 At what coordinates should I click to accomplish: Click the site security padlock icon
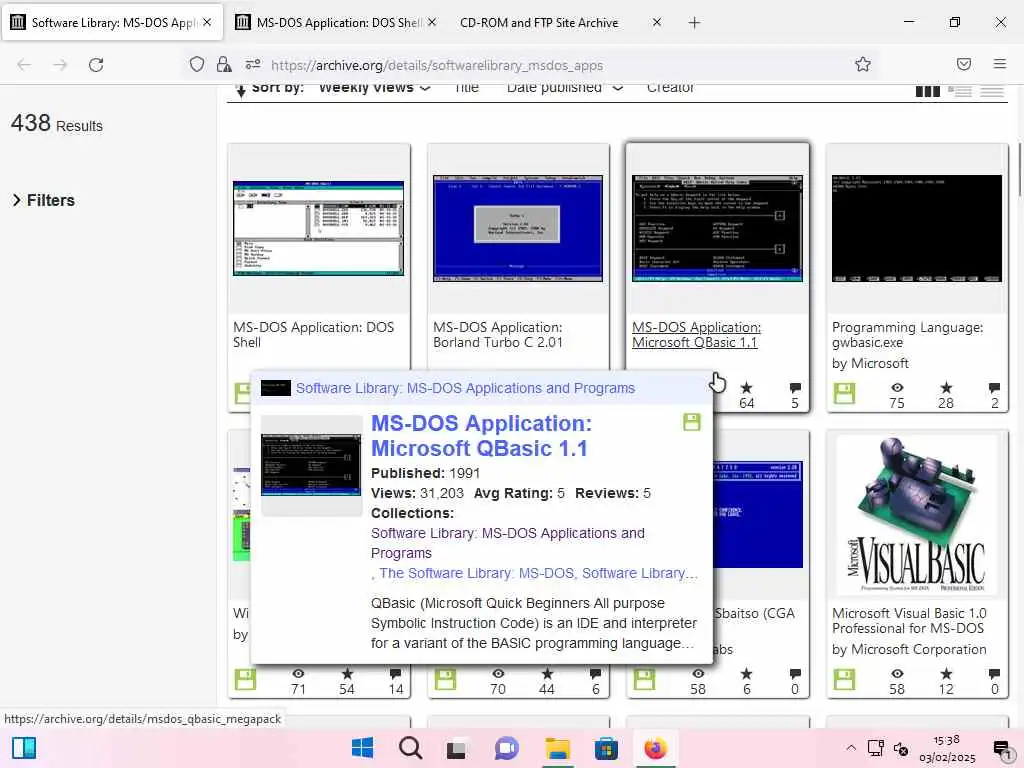coord(224,64)
